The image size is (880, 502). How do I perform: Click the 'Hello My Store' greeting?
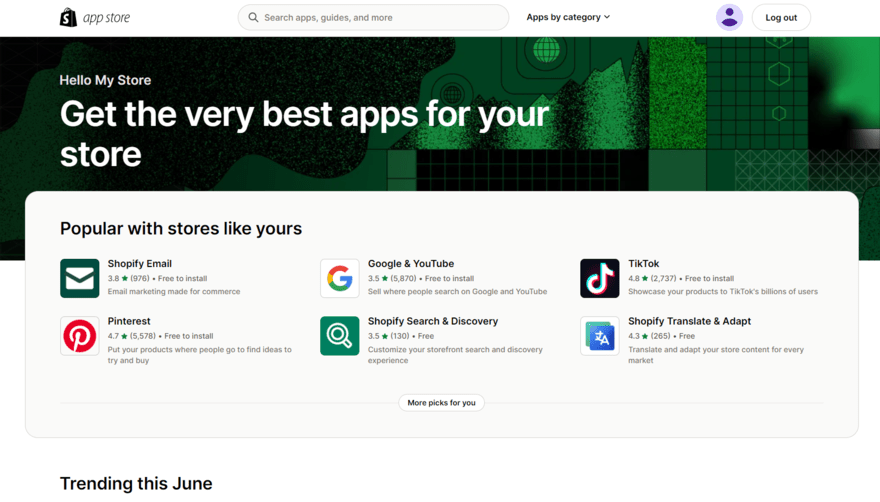pos(105,80)
